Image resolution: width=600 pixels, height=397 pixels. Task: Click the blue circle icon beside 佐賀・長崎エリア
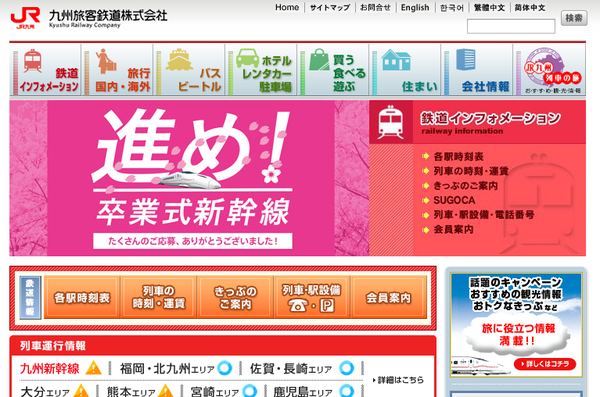[x=347, y=368]
